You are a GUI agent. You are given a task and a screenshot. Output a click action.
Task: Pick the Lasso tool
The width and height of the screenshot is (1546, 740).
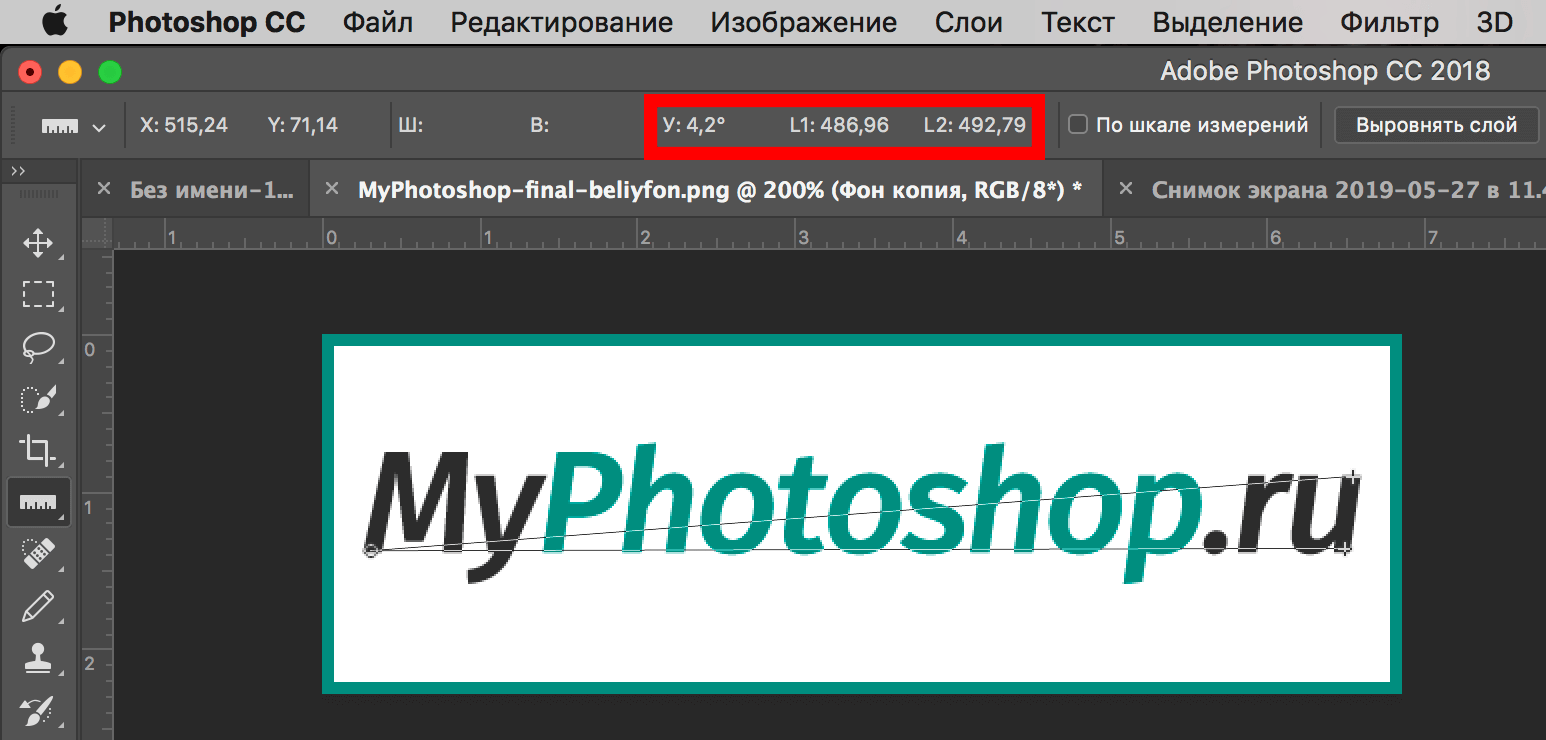click(x=38, y=347)
